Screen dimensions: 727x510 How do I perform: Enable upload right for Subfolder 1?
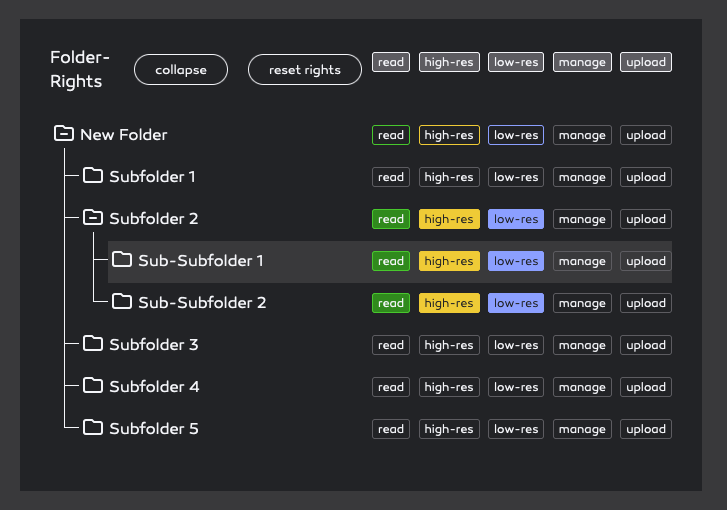[x=646, y=177]
